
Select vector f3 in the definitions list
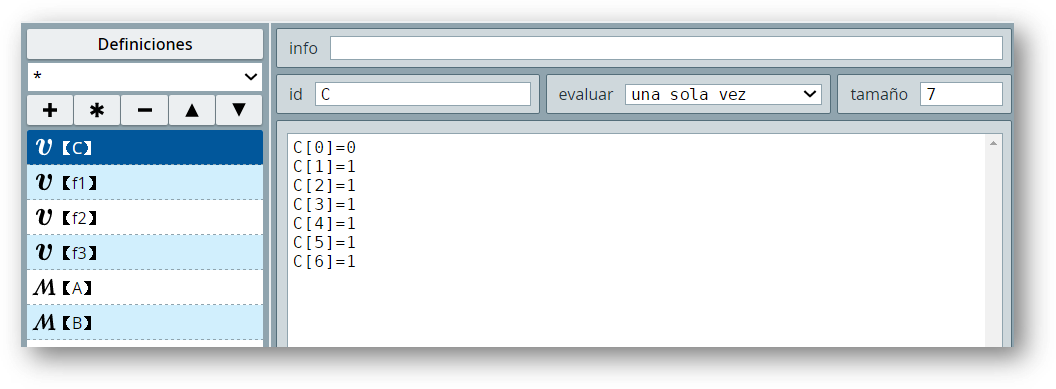pos(145,252)
